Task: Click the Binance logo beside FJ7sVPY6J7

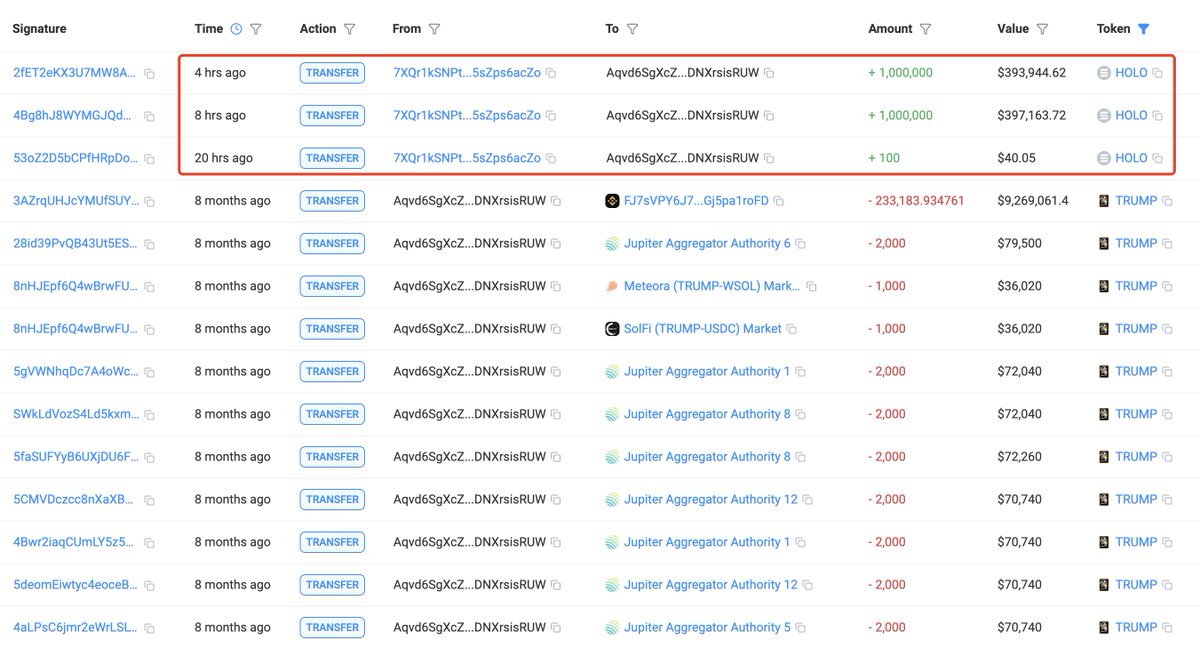Action: pos(613,201)
